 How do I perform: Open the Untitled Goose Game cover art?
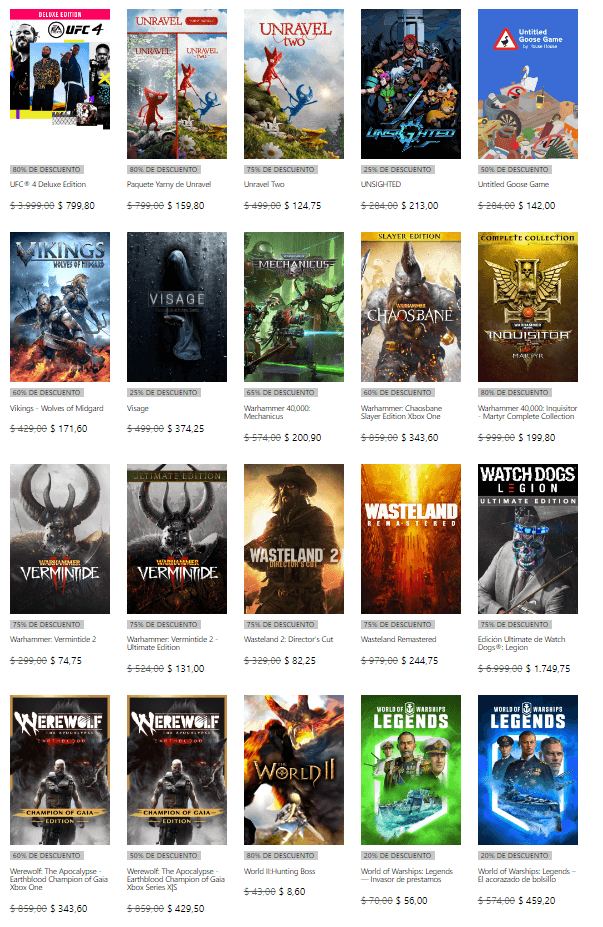pyautogui.click(x=527, y=84)
